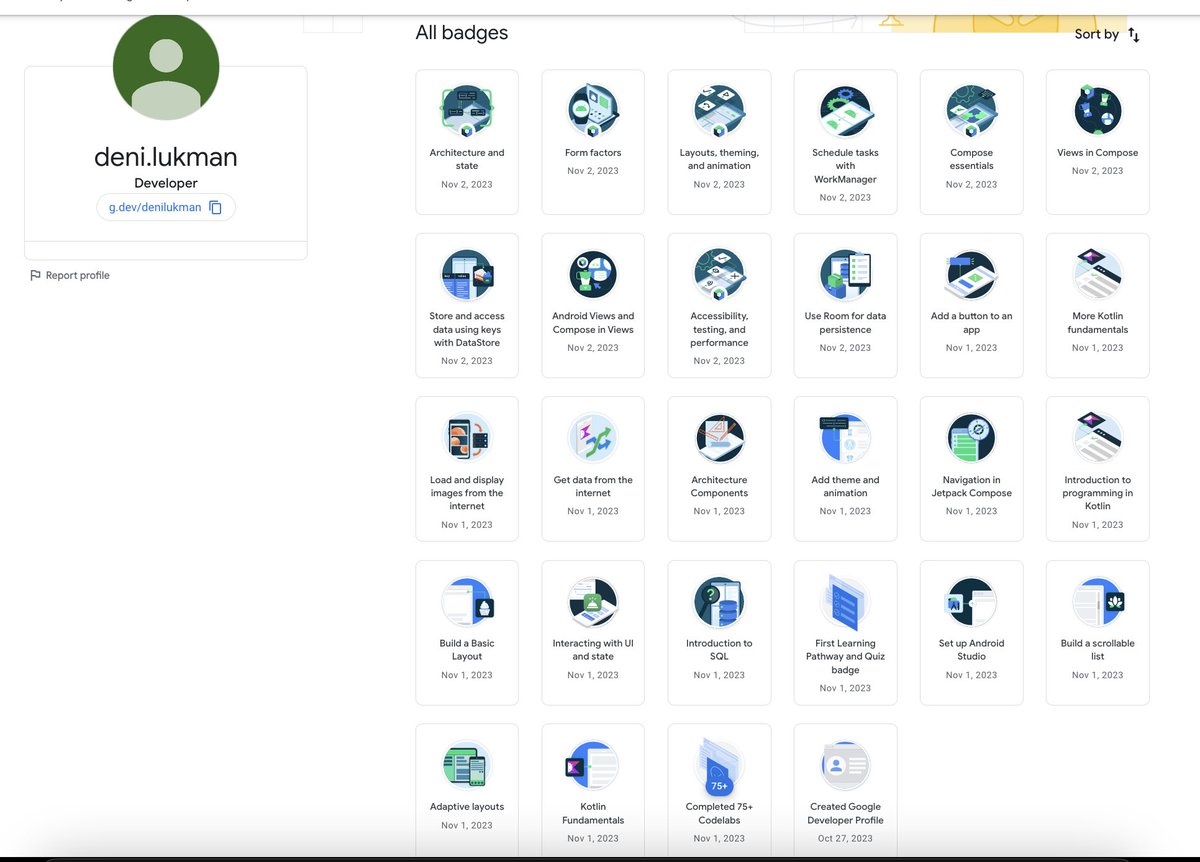
Task: Click the Kotlin Fundamentals title text
Action: click(x=593, y=813)
